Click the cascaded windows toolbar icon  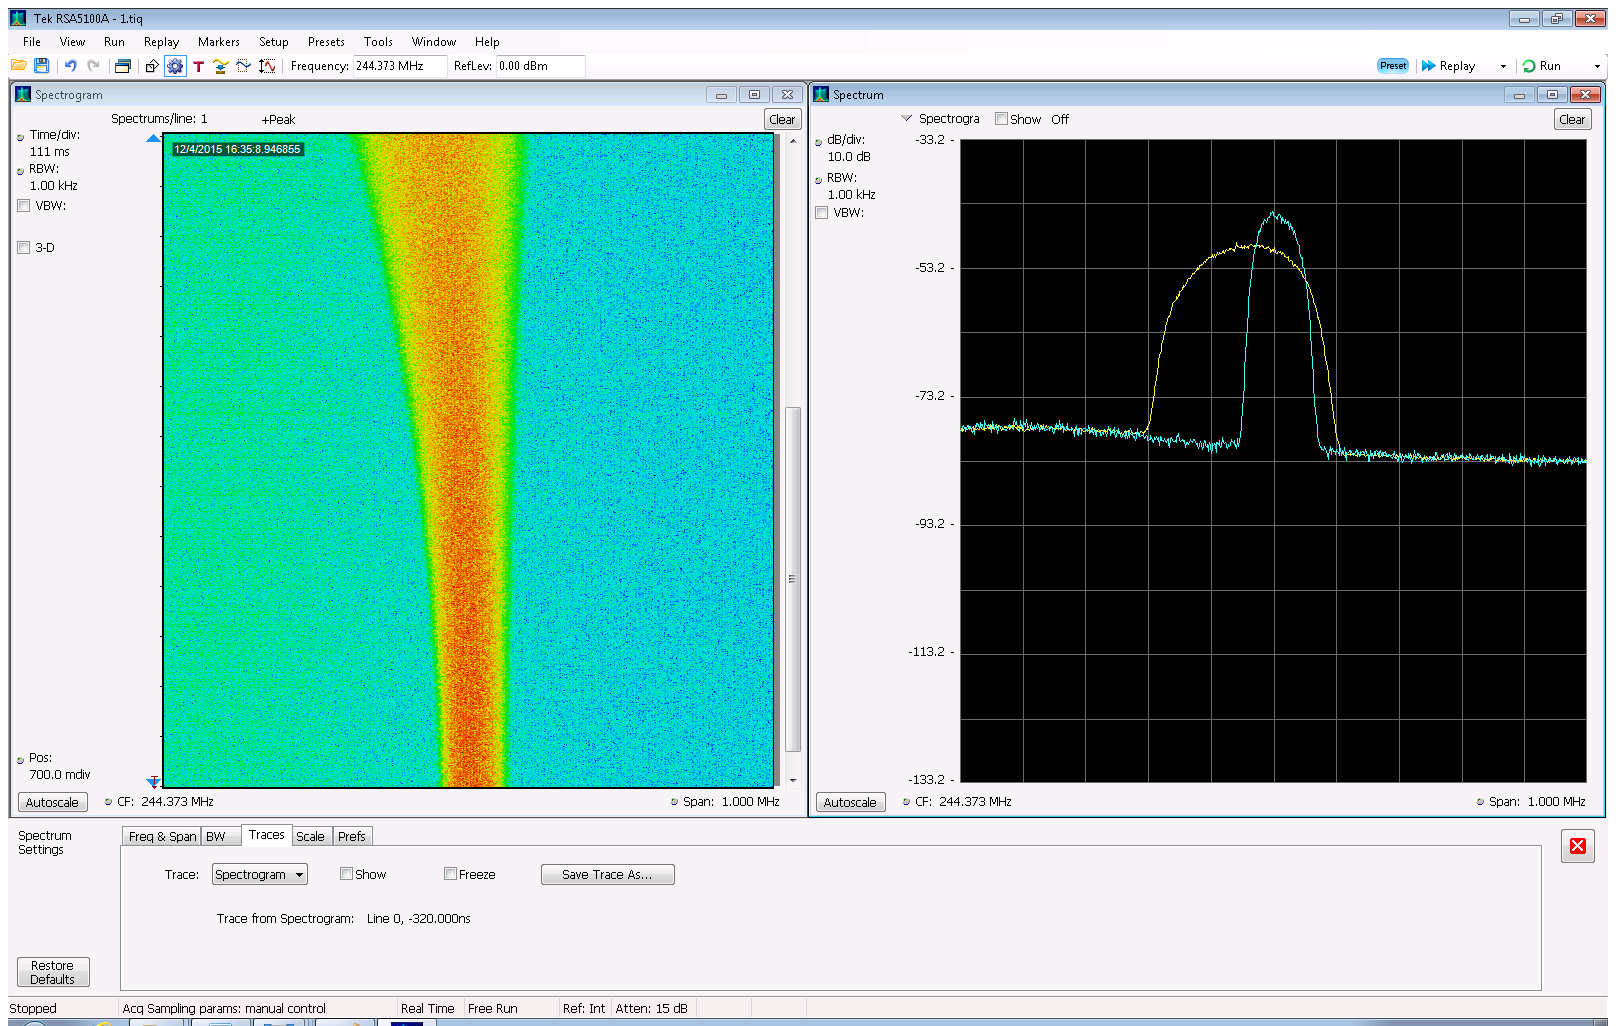[x=123, y=66]
